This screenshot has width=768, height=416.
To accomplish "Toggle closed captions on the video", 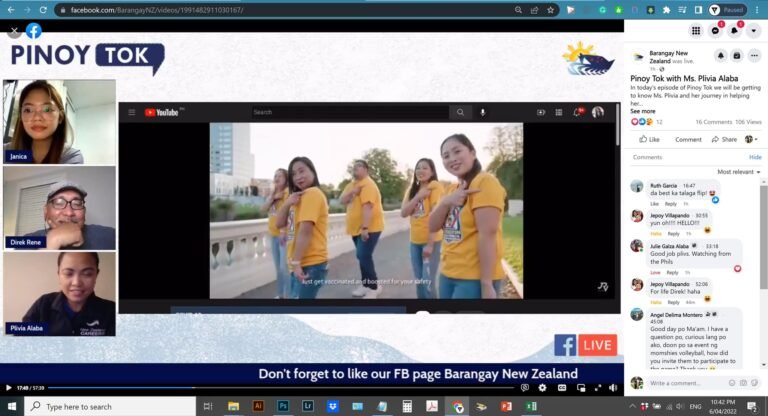I will (562, 388).
